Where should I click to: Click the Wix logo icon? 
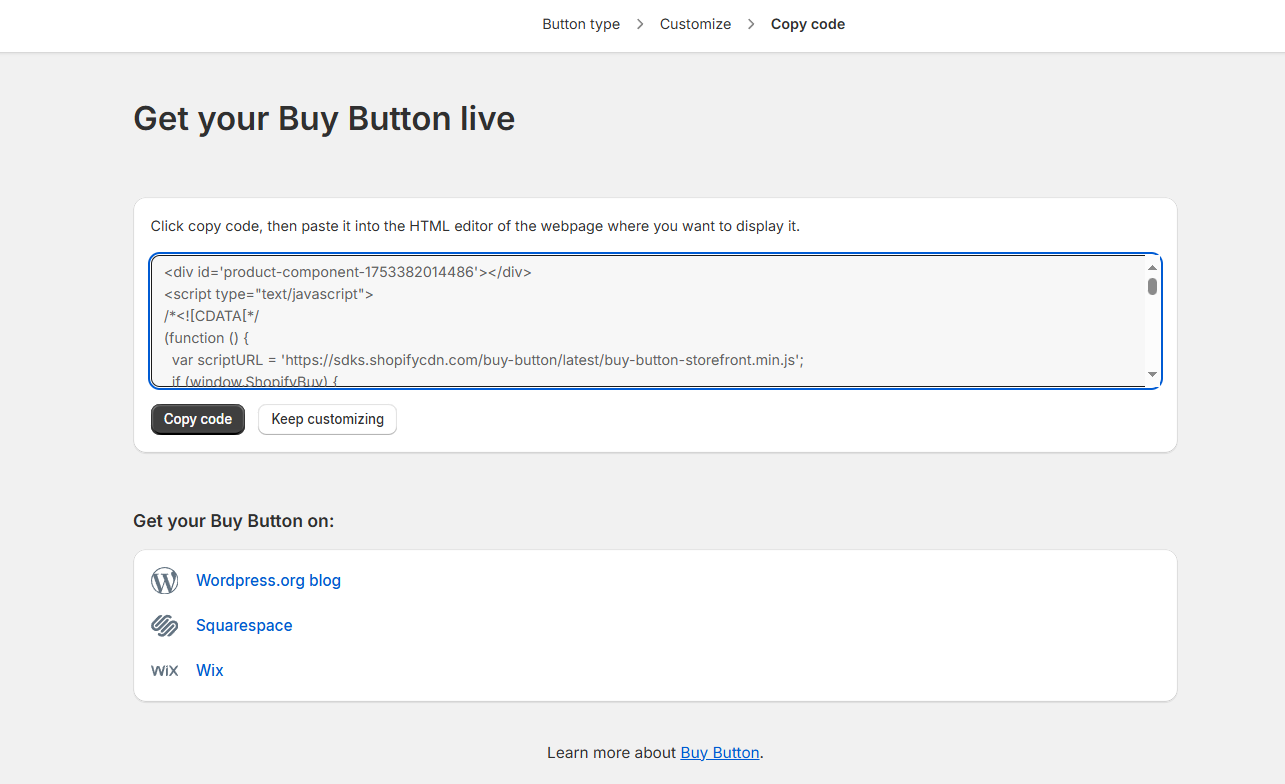pyautogui.click(x=165, y=671)
